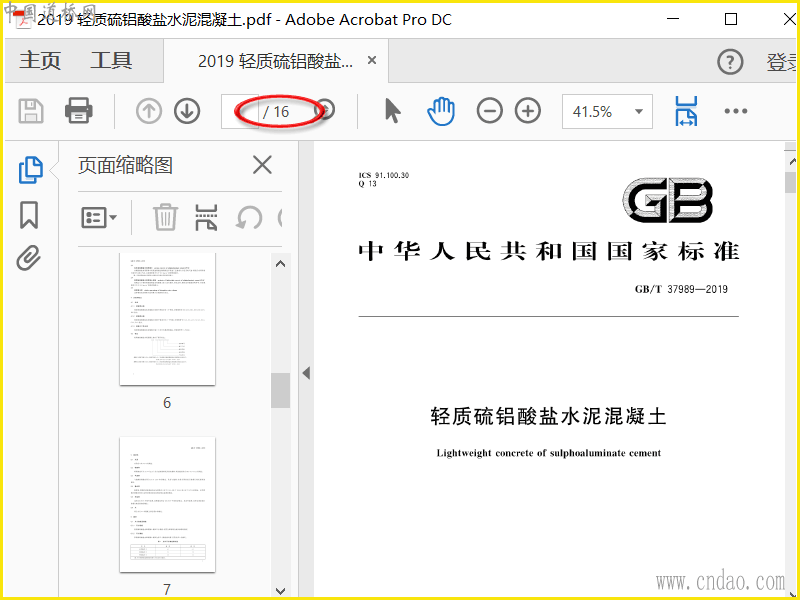Viewport: 800px width, 600px height.
Task: Open the zoom level 41.5% dropdown
Action: click(x=638, y=111)
